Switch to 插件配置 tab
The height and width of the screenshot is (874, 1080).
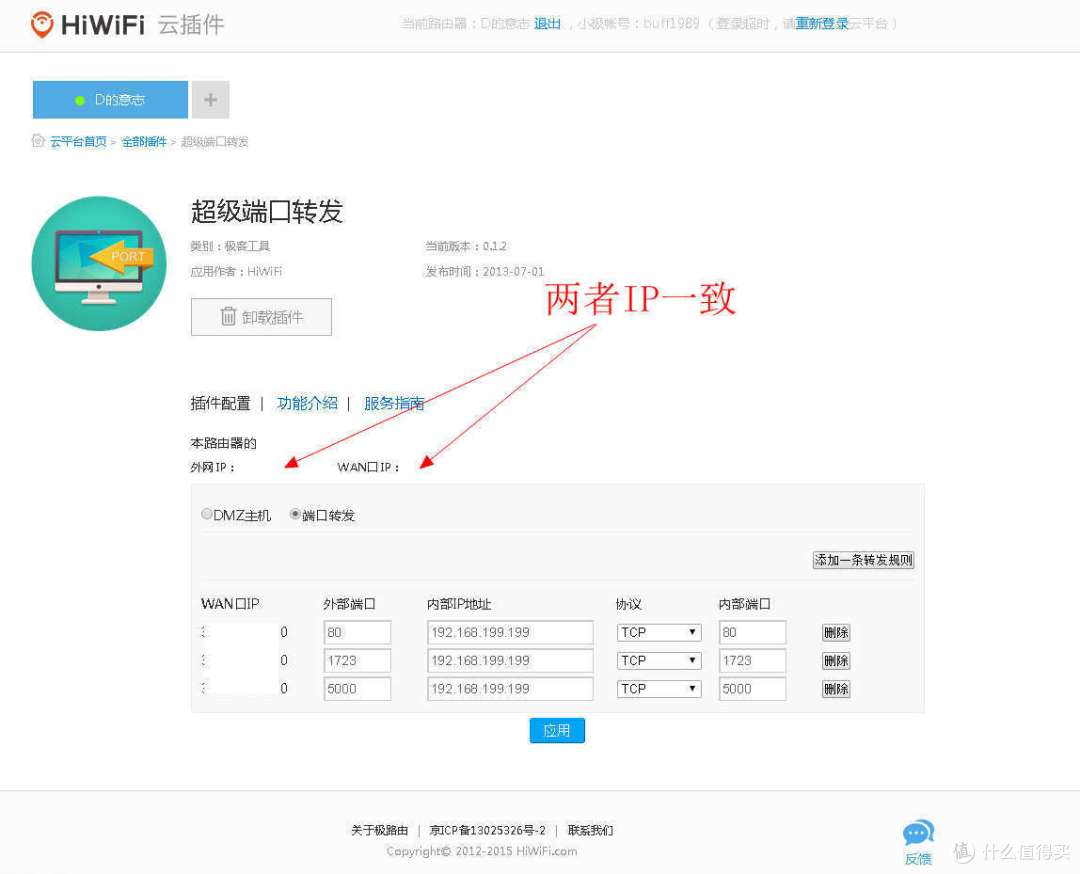220,404
